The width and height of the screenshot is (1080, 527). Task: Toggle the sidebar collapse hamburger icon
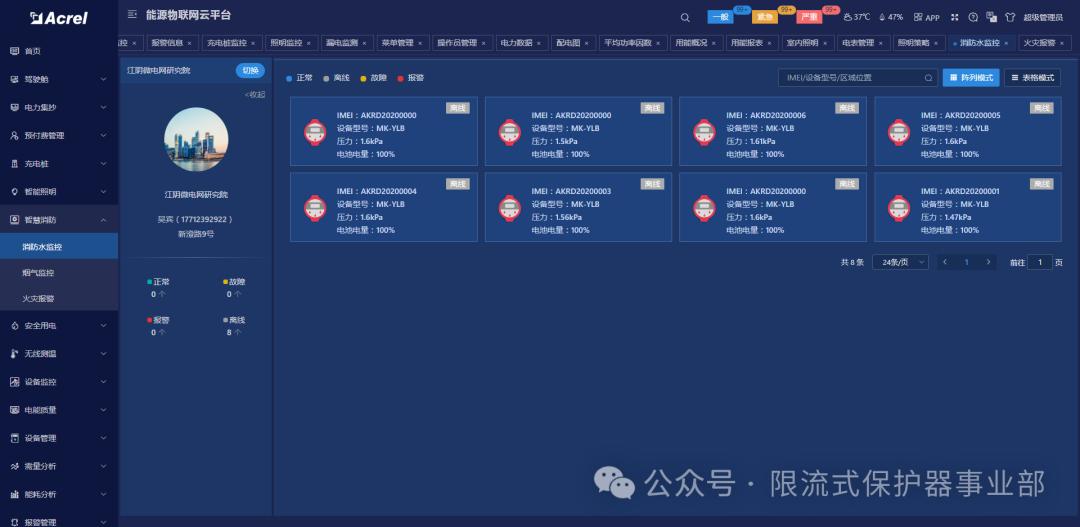(132, 15)
